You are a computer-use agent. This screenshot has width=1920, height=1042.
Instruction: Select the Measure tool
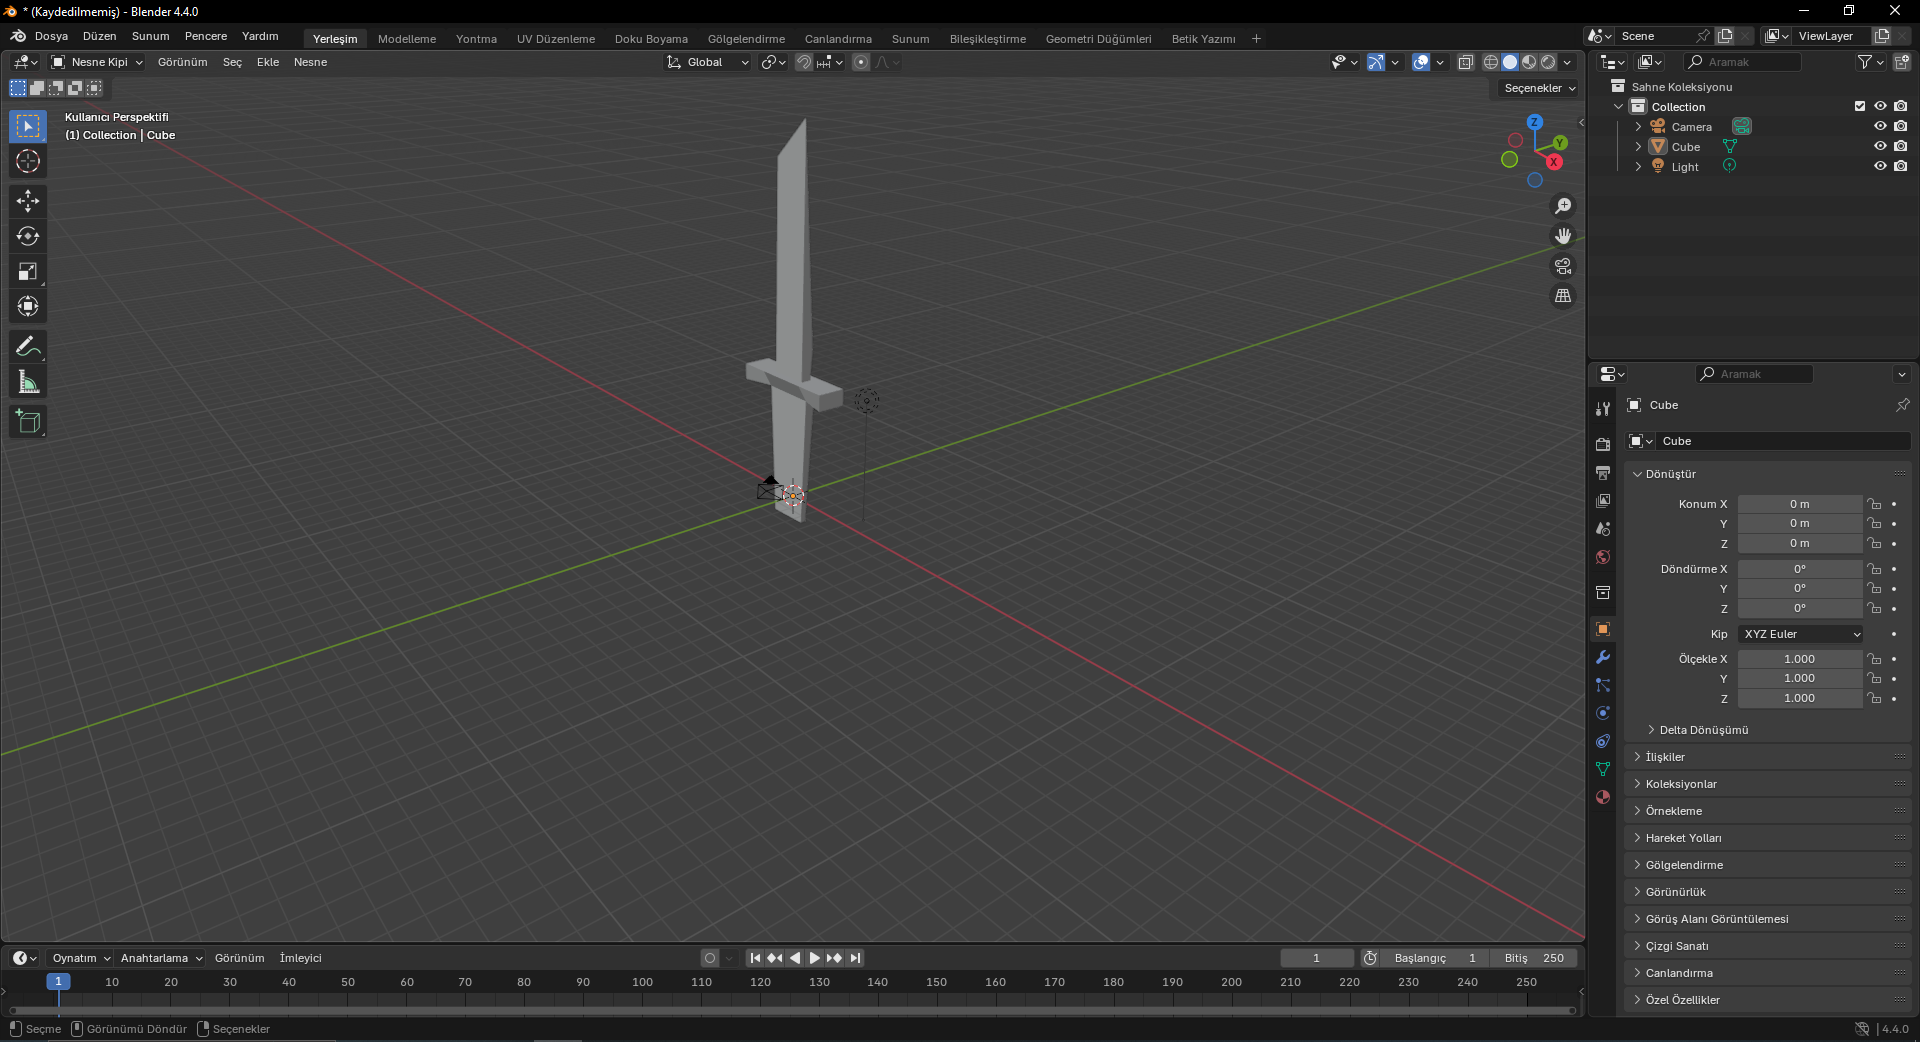point(28,382)
